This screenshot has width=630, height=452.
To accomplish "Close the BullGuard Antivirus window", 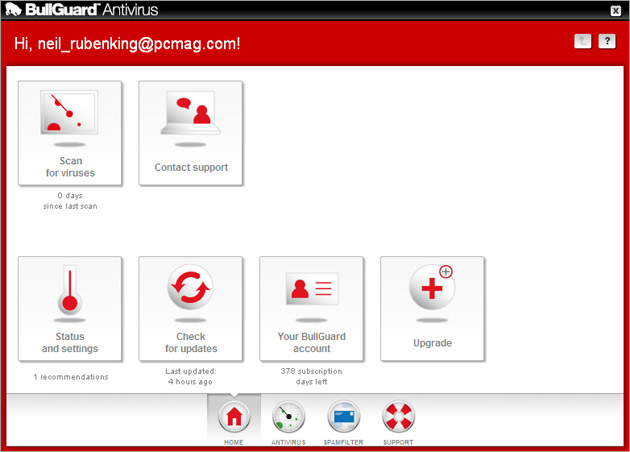I will click(616, 11).
